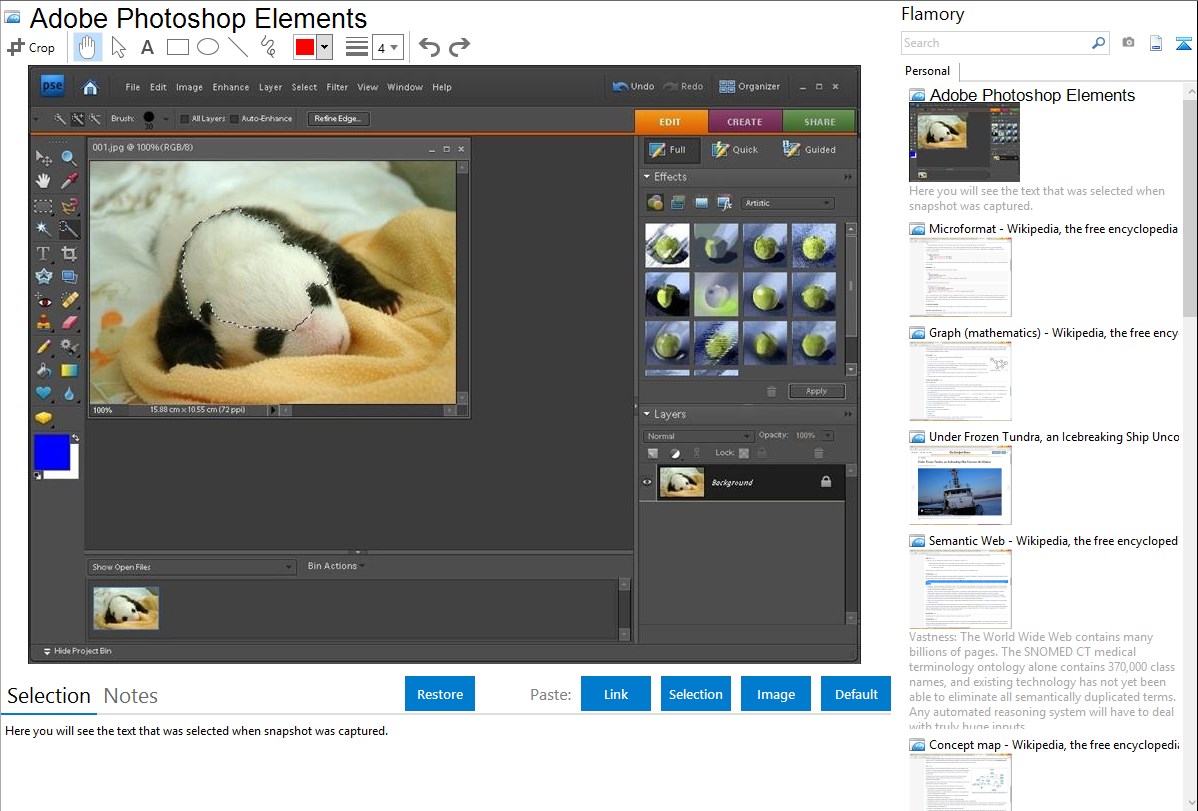Switch to Add to Selection brush mode

pos(77,118)
